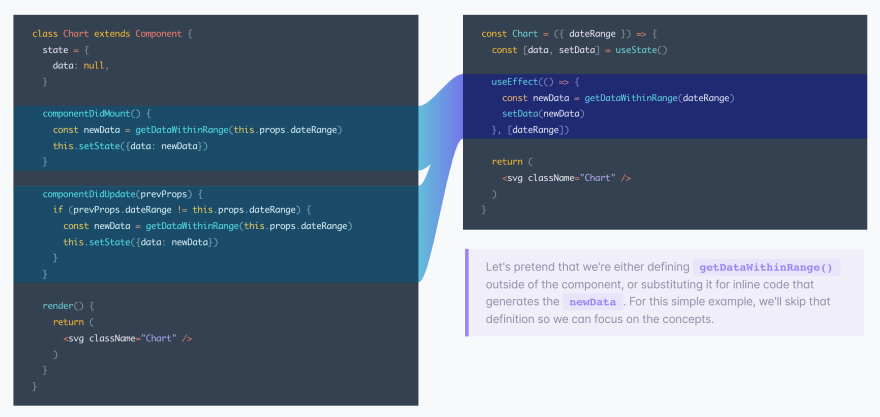Click the getDataWithinRange line inside componentDidMount

click(x=198, y=130)
